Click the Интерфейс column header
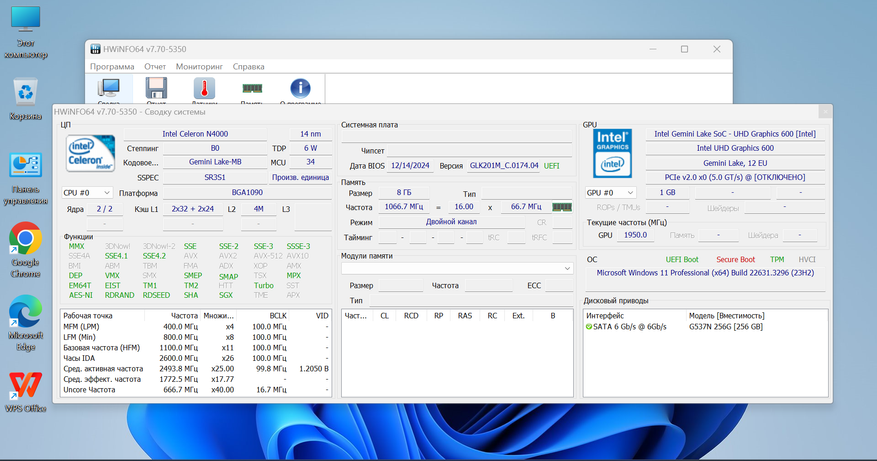The height and width of the screenshot is (461, 877). [635, 316]
